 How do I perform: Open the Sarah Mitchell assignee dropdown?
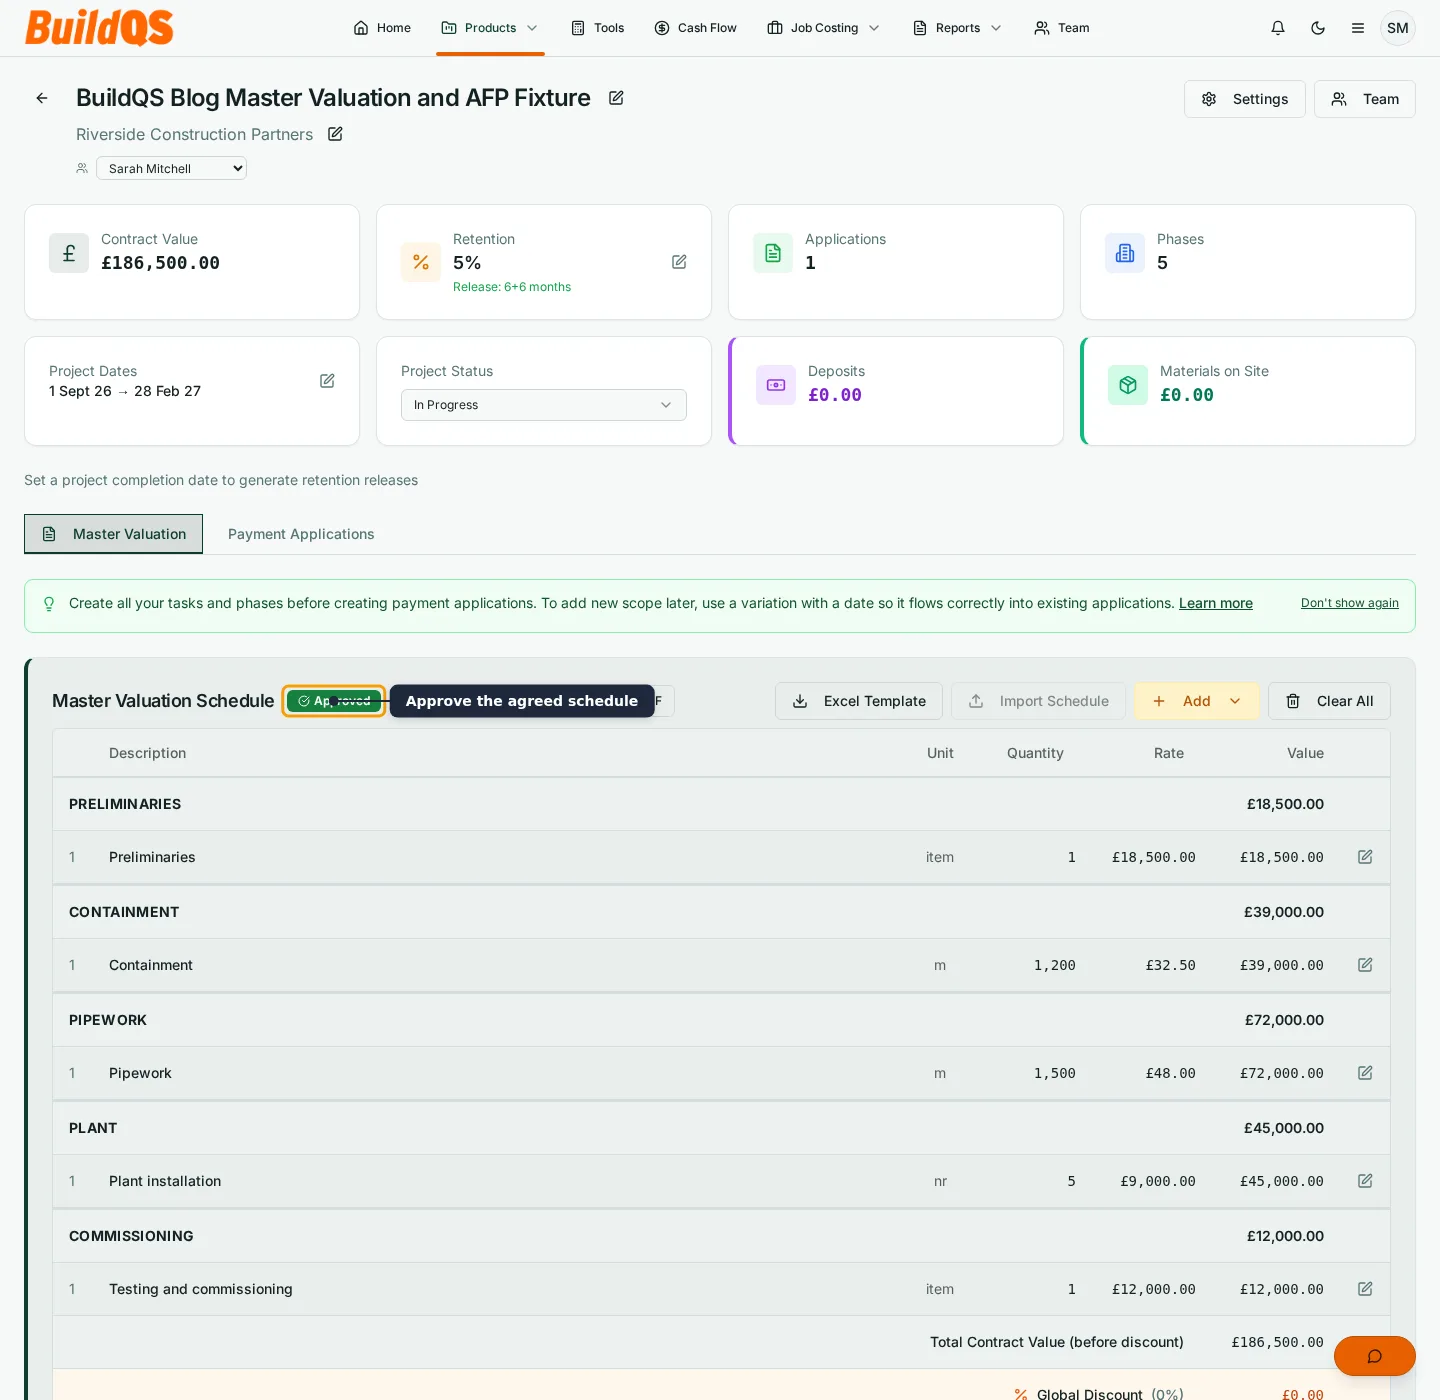171,168
